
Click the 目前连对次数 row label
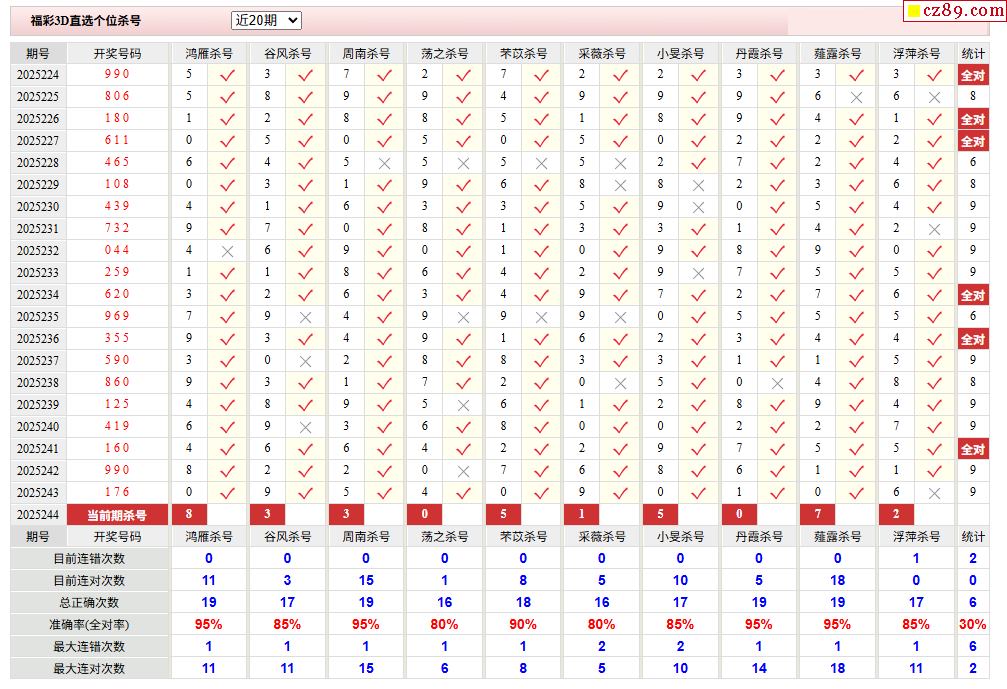(89, 581)
